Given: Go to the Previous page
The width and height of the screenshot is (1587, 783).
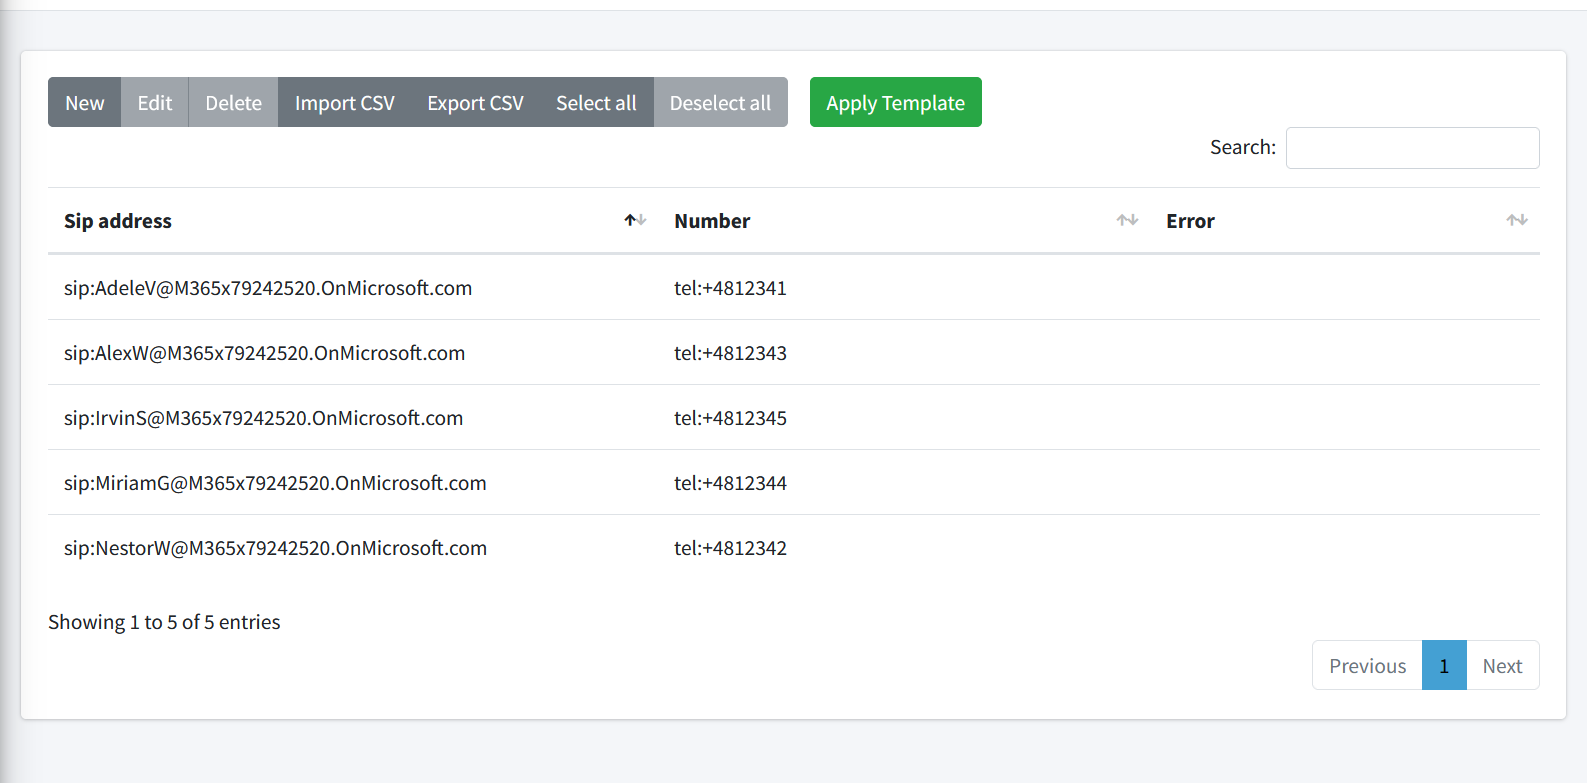Looking at the screenshot, I should pos(1367,666).
